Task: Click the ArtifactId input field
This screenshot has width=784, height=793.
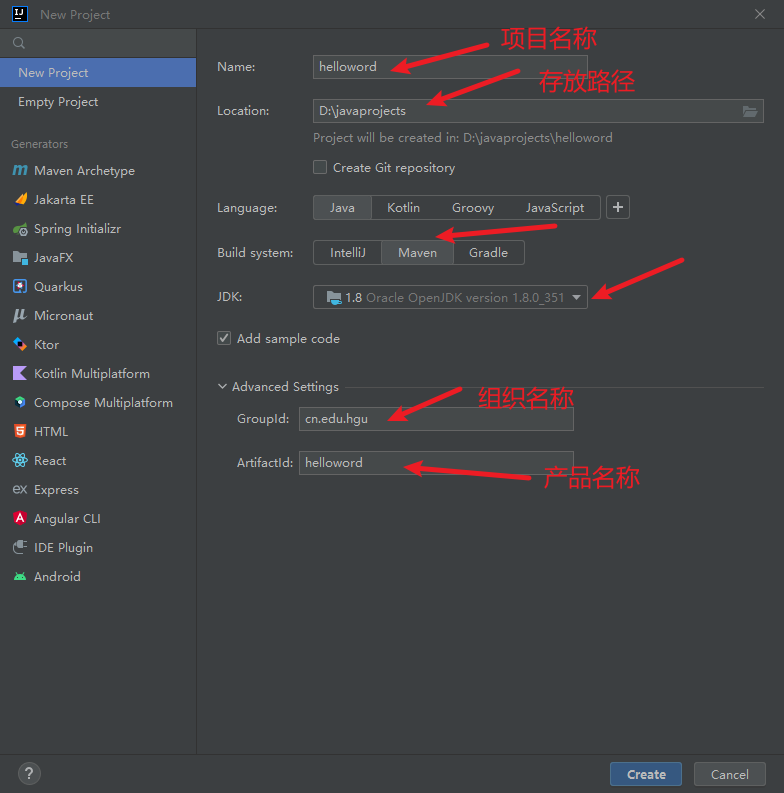Action: pyautogui.click(x=436, y=463)
